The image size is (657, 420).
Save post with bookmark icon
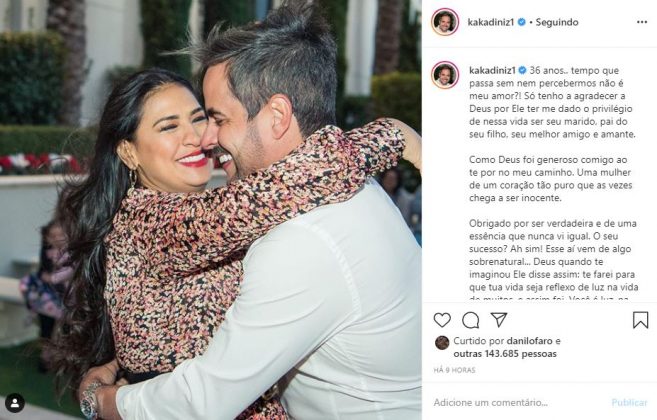640,320
